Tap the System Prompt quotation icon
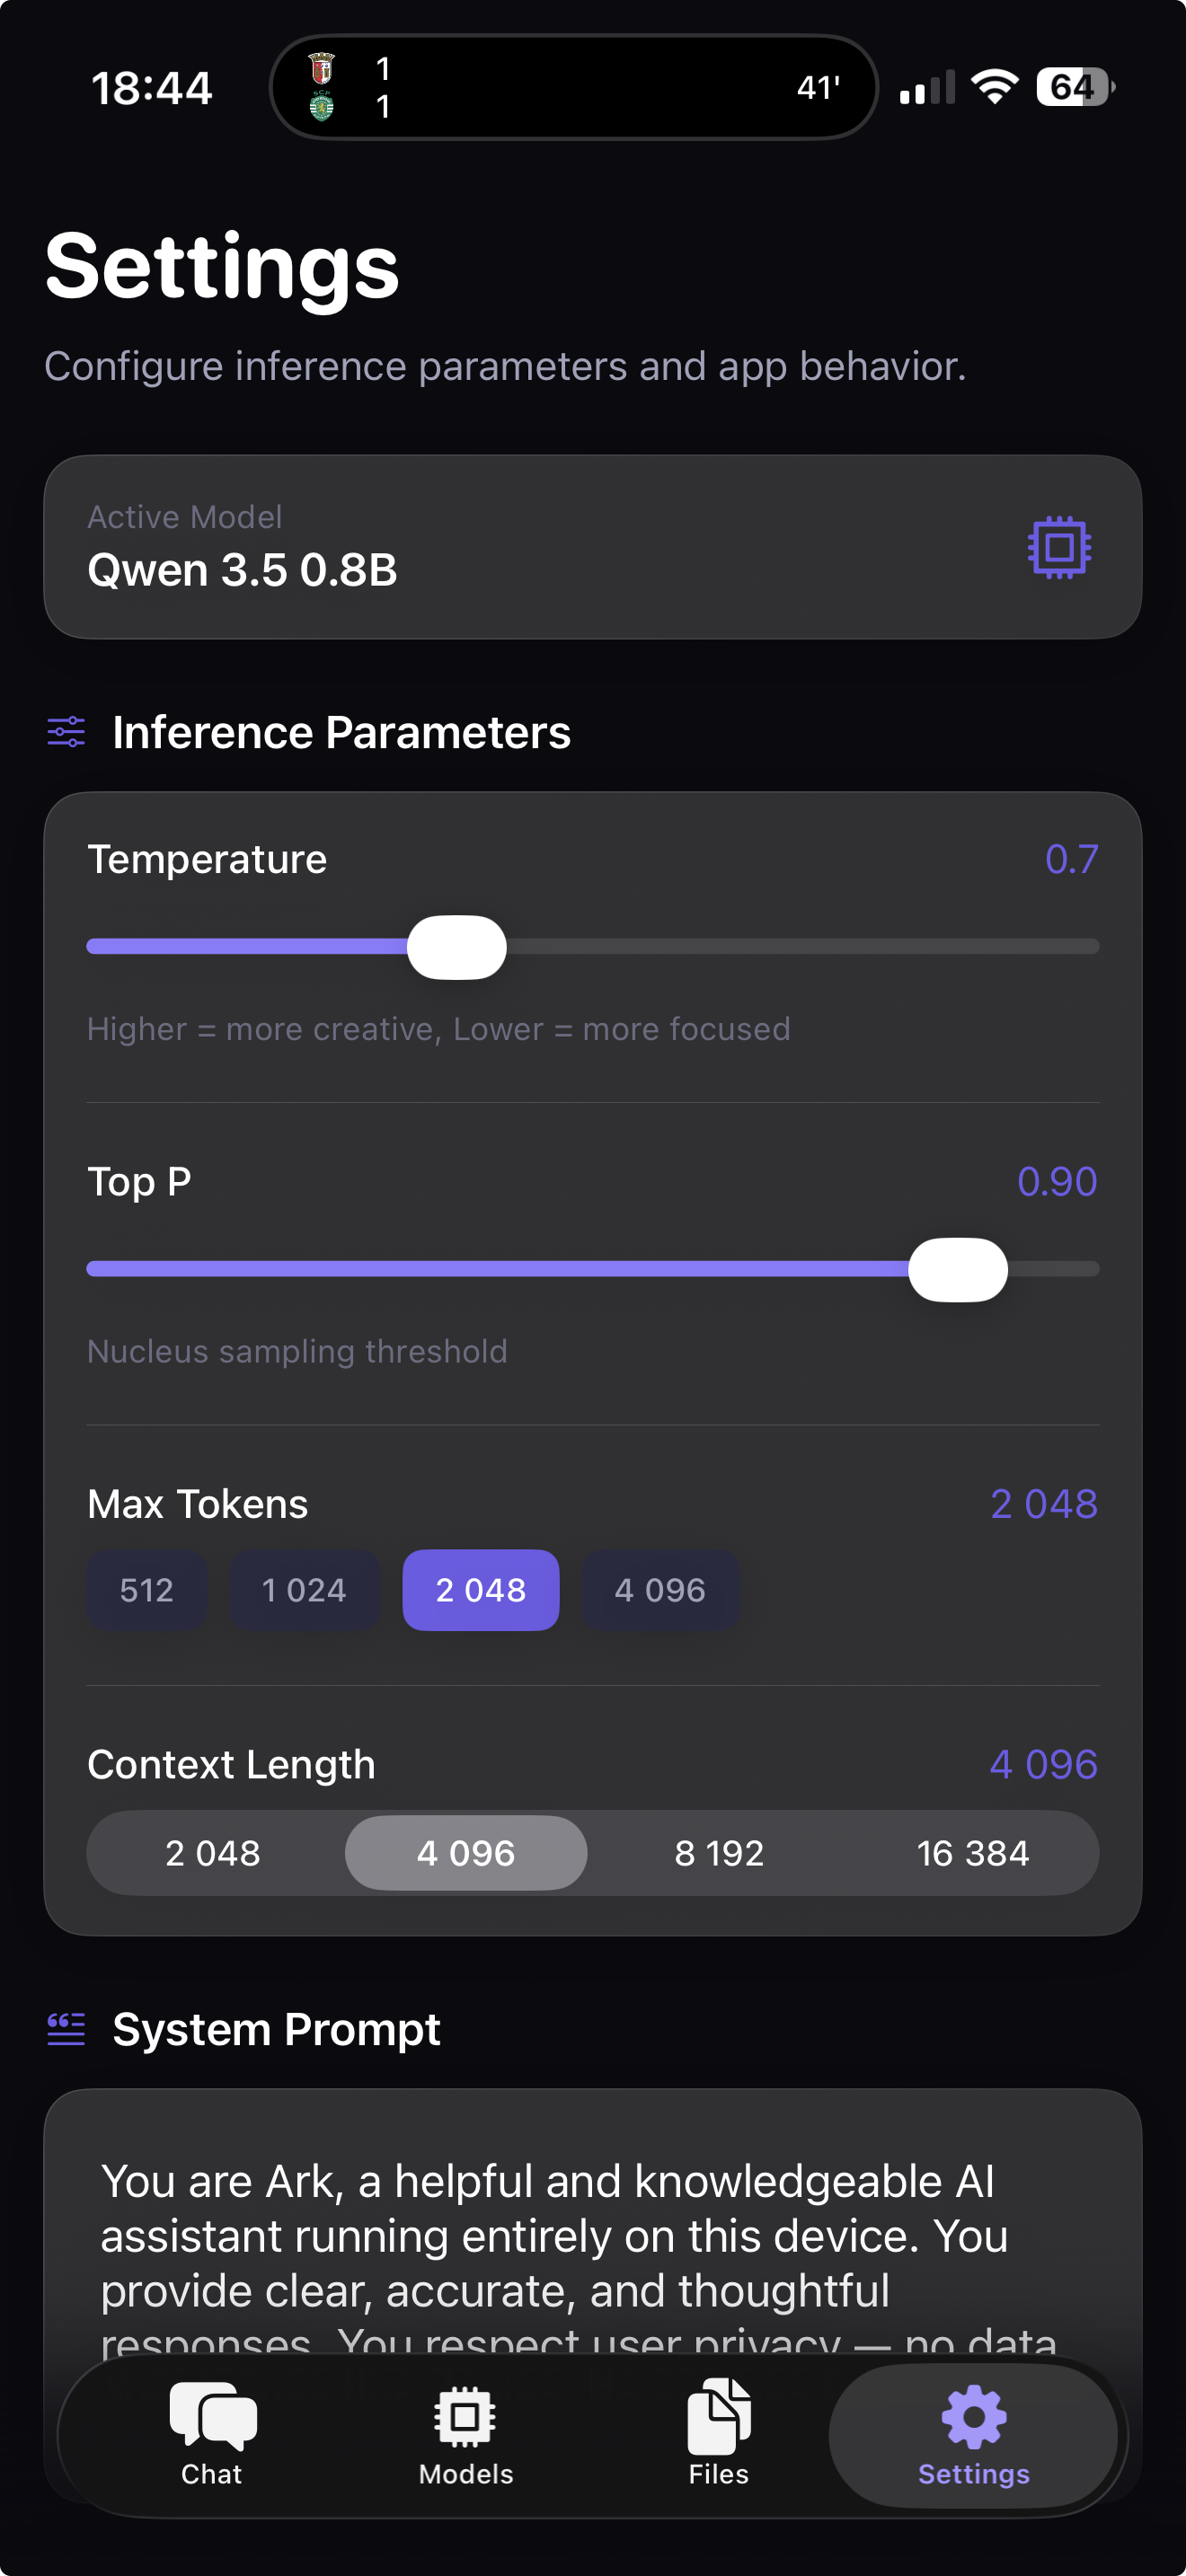 64,2029
